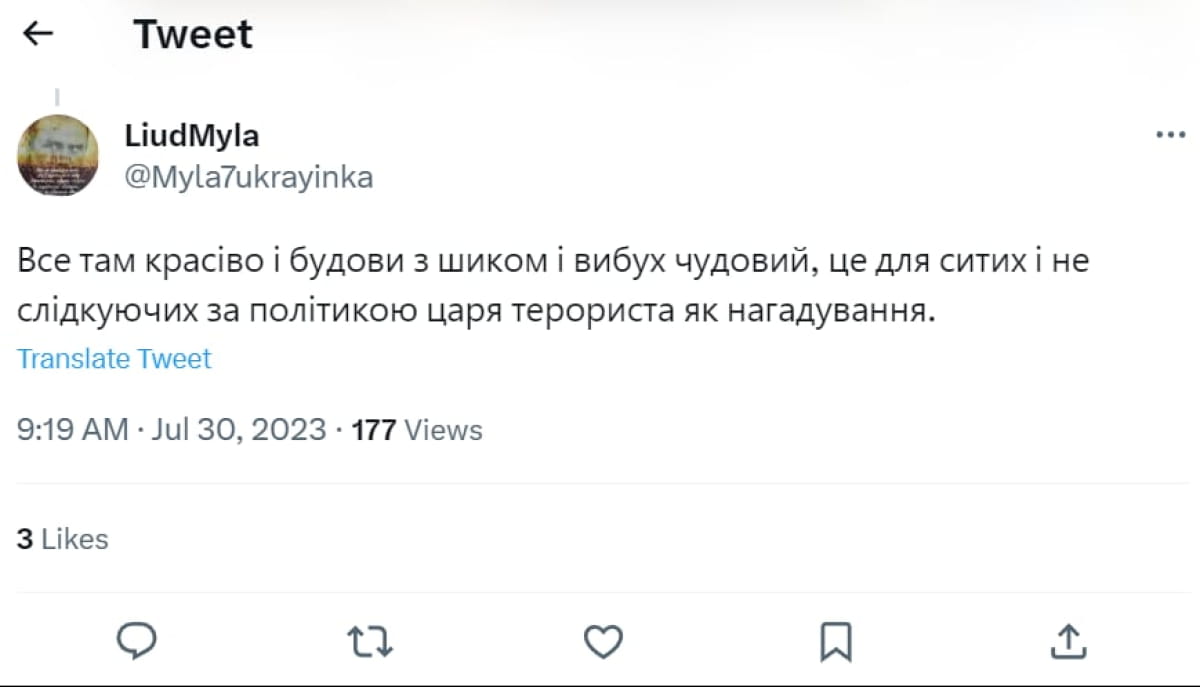The height and width of the screenshot is (687, 1200).
Task: Open the @Myla7ukrayinka handle link
Action: [x=248, y=177]
